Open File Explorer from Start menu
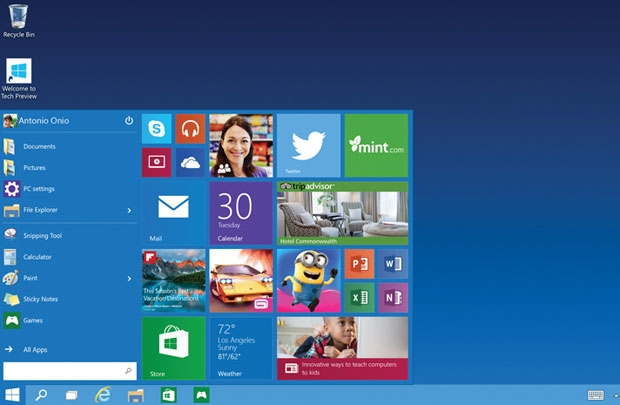Screen dimensions: 620x405 [69, 210]
